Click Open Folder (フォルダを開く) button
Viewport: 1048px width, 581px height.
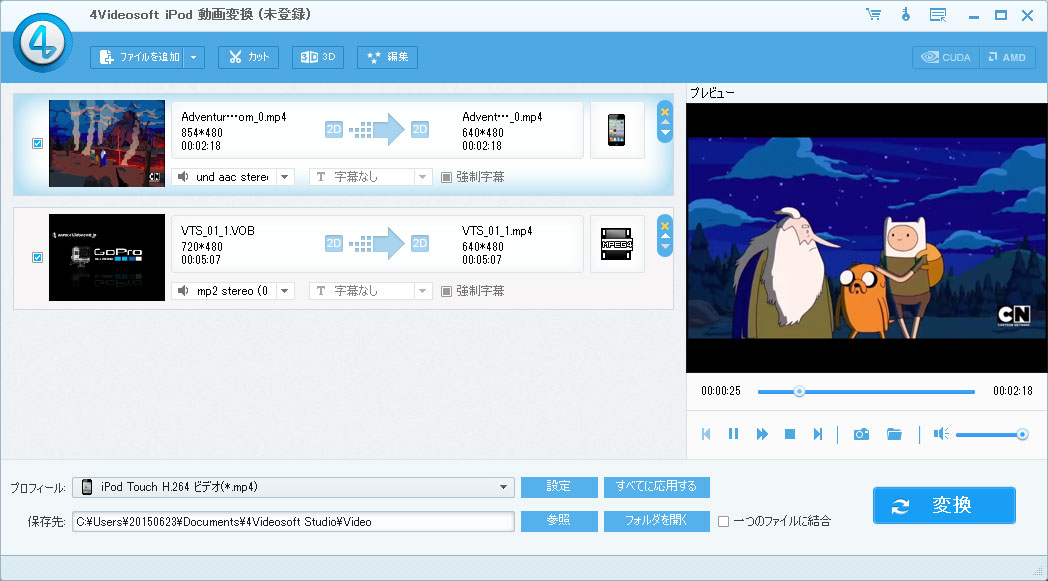tap(656, 521)
